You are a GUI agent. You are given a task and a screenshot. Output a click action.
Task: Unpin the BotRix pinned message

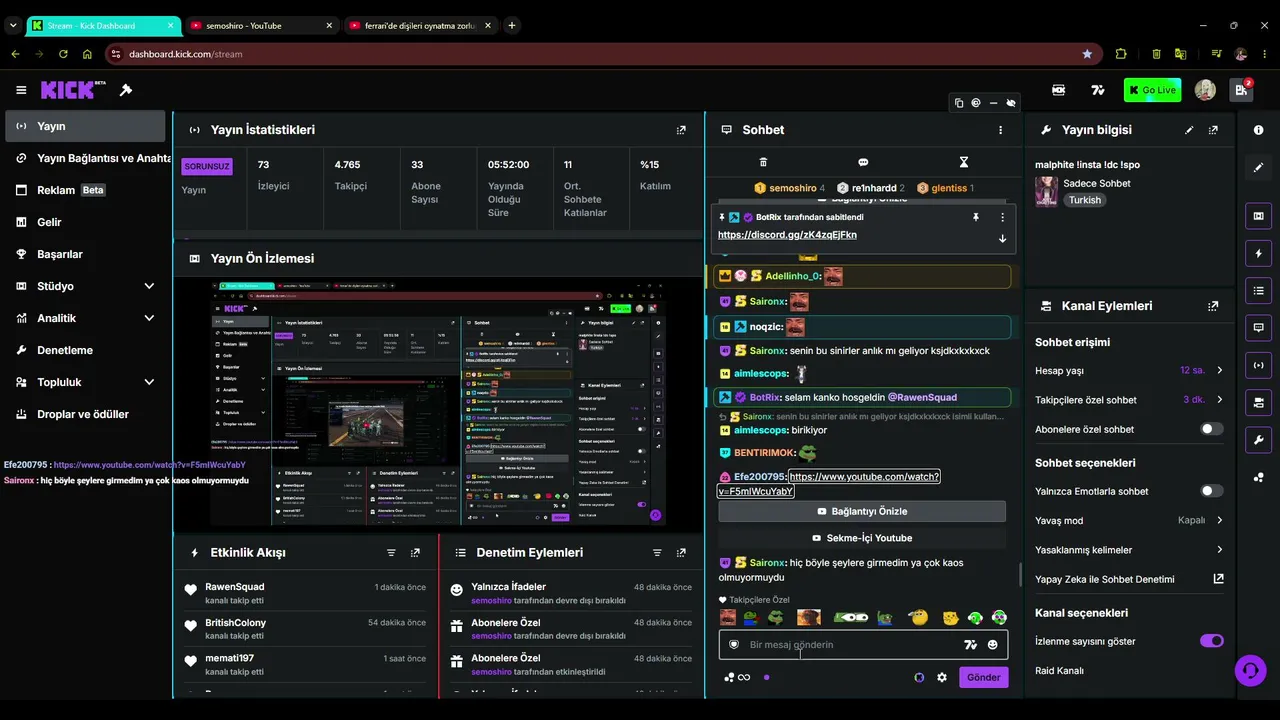tap(976, 217)
